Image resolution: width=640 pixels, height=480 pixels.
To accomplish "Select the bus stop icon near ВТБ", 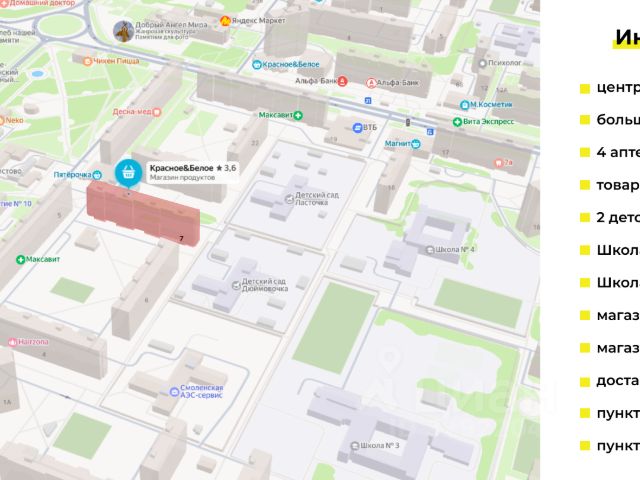I will click(x=368, y=100).
